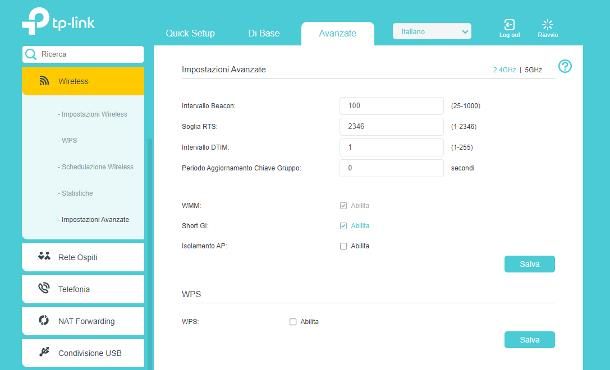
Task: Open the Italiano language dropdown
Action: pyautogui.click(x=432, y=31)
